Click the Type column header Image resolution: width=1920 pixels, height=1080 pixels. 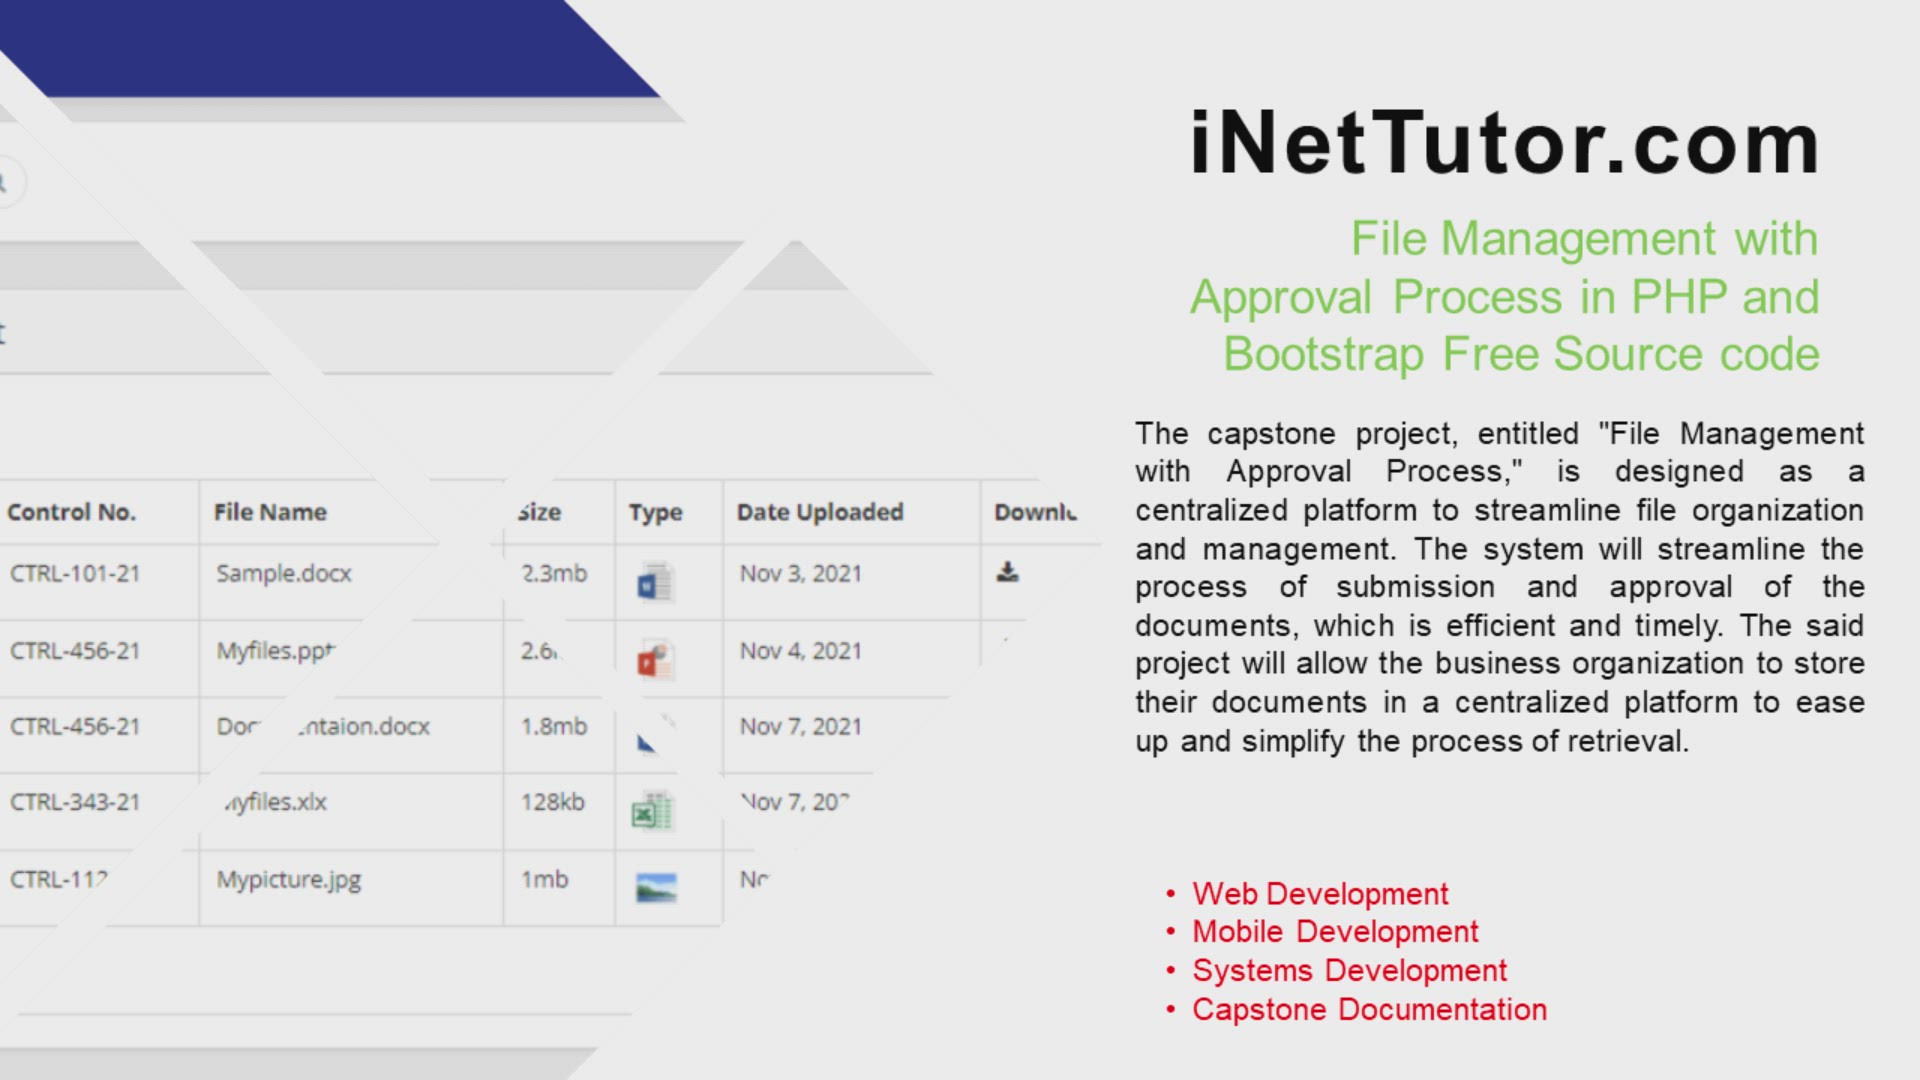click(656, 513)
